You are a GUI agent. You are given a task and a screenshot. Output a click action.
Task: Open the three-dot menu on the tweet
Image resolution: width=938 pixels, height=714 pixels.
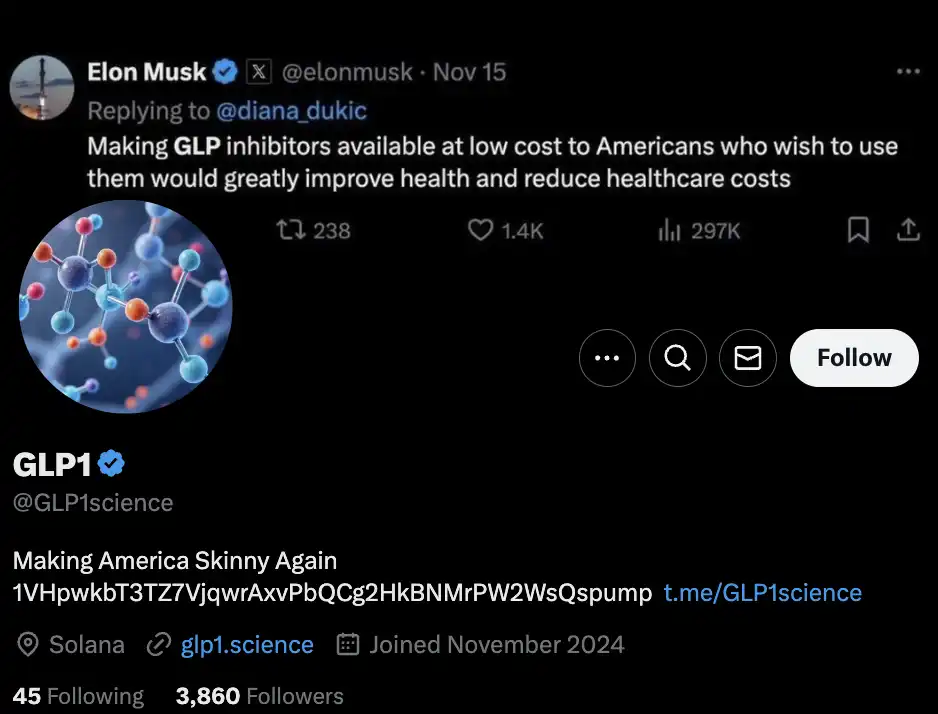908,72
